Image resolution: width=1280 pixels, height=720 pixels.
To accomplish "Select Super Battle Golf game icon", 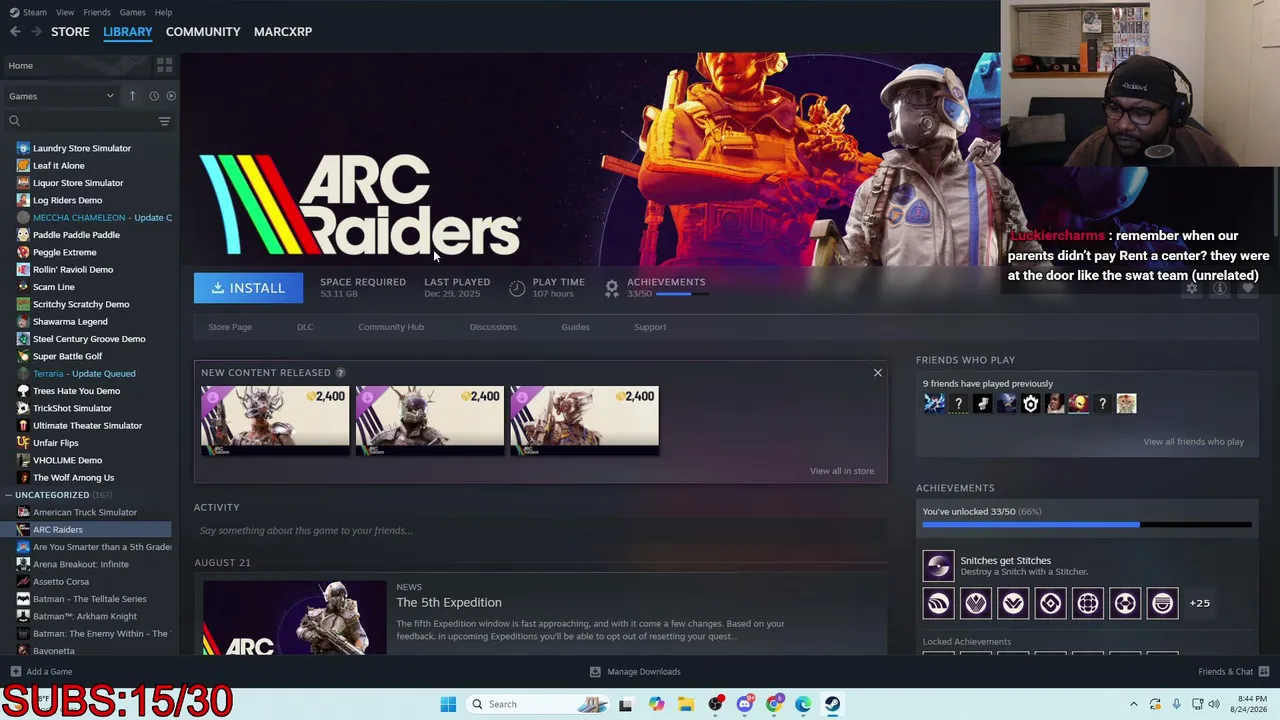I will [x=23, y=356].
